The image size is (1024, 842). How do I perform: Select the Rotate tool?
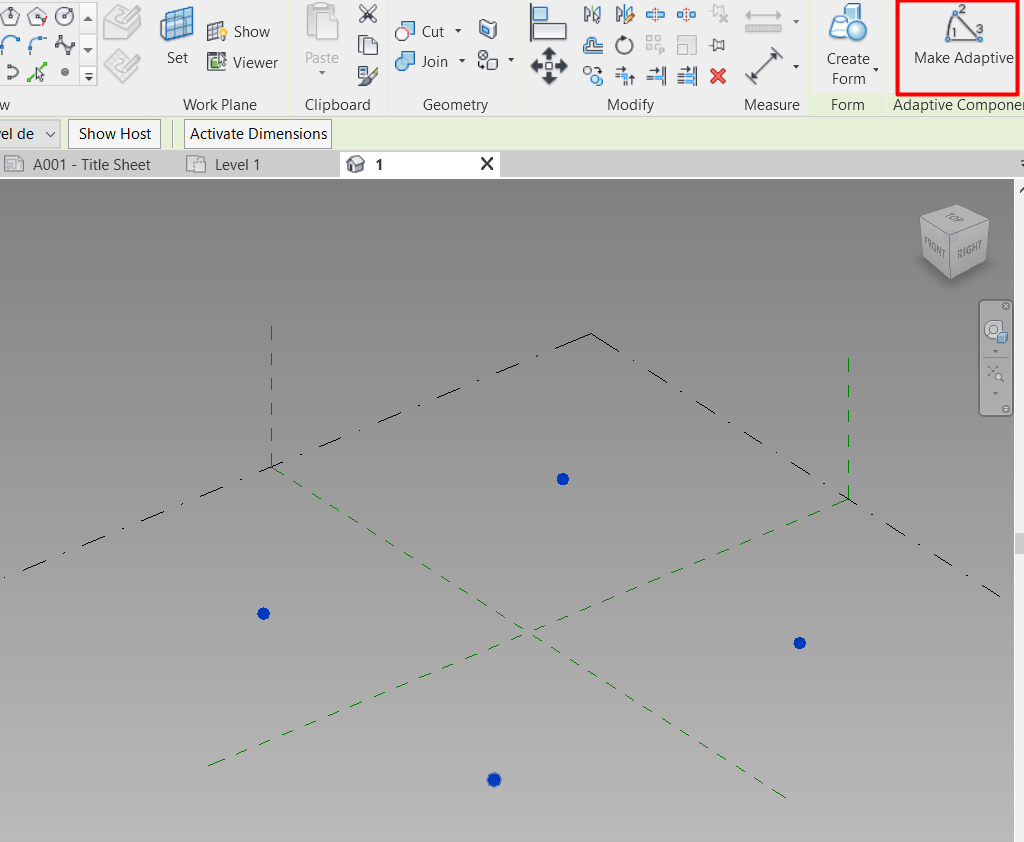click(x=624, y=45)
